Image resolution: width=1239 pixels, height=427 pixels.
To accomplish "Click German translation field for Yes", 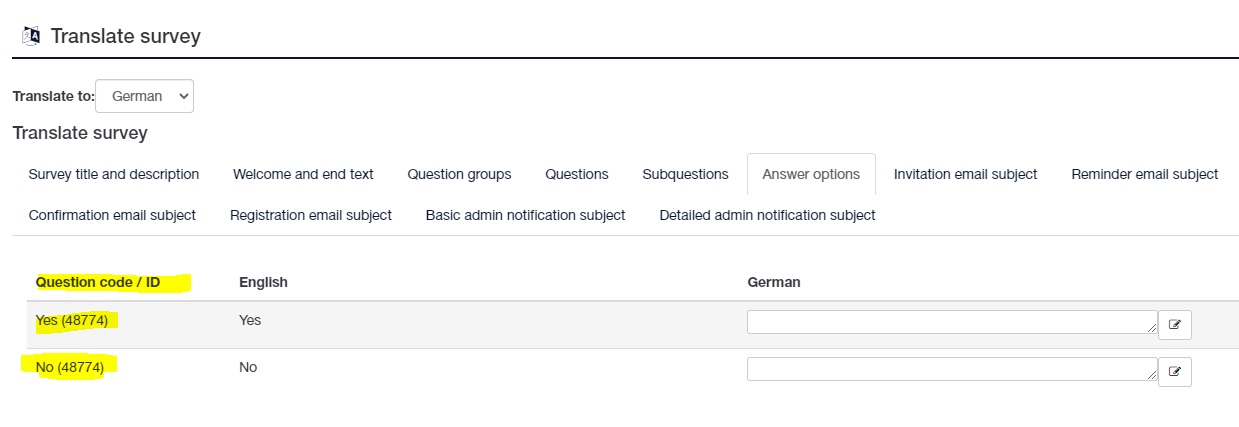I will click(951, 322).
